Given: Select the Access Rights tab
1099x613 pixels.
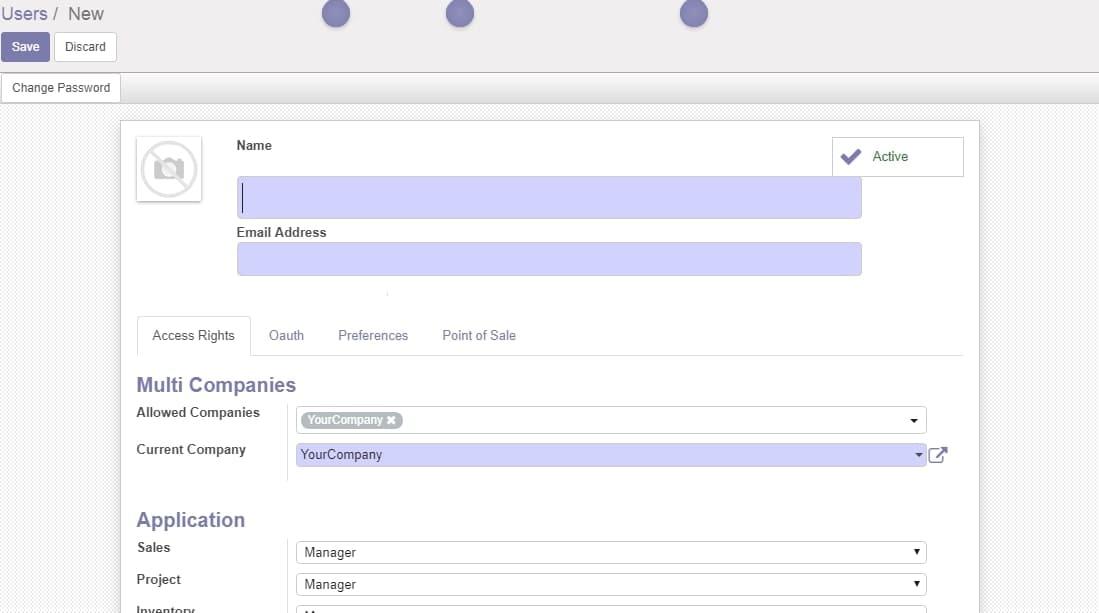Looking at the screenshot, I should tap(193, 336).
